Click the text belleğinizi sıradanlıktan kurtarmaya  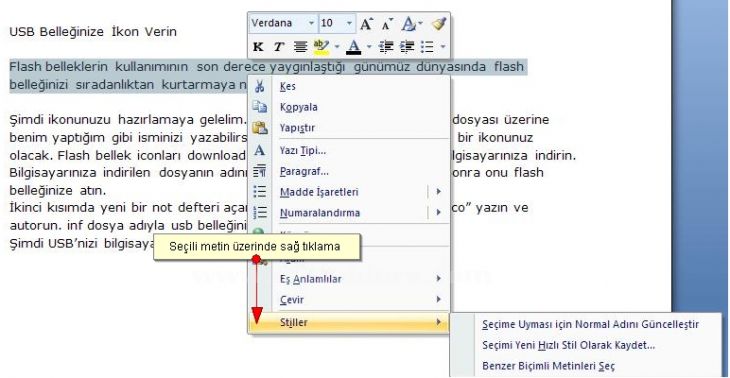[x=123, y=85]
